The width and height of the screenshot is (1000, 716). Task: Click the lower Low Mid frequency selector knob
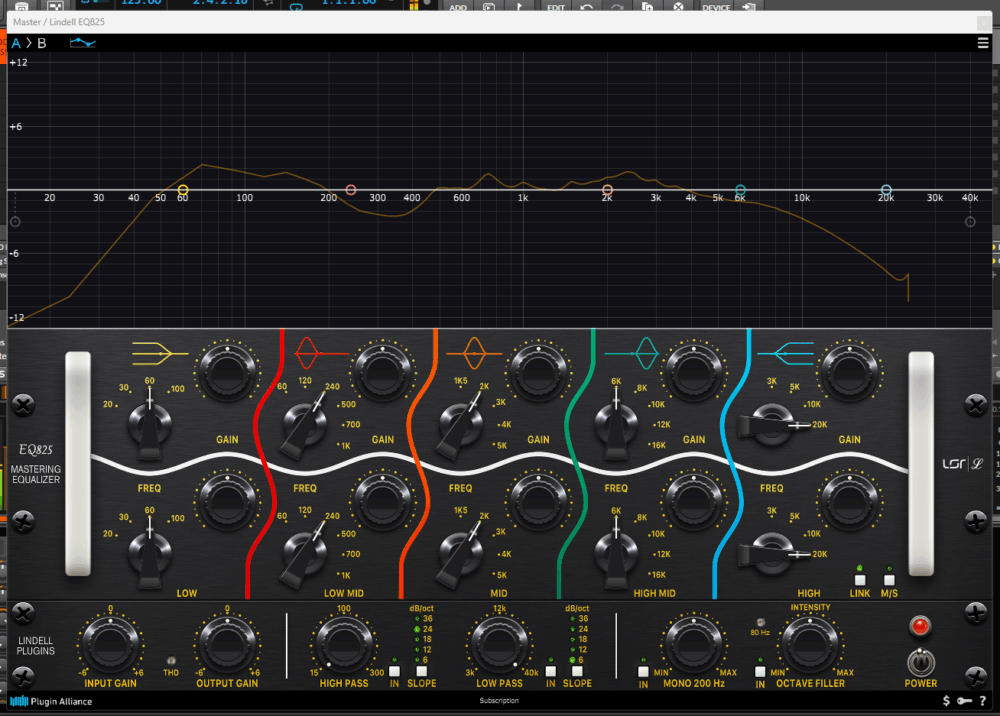[305, 553]
